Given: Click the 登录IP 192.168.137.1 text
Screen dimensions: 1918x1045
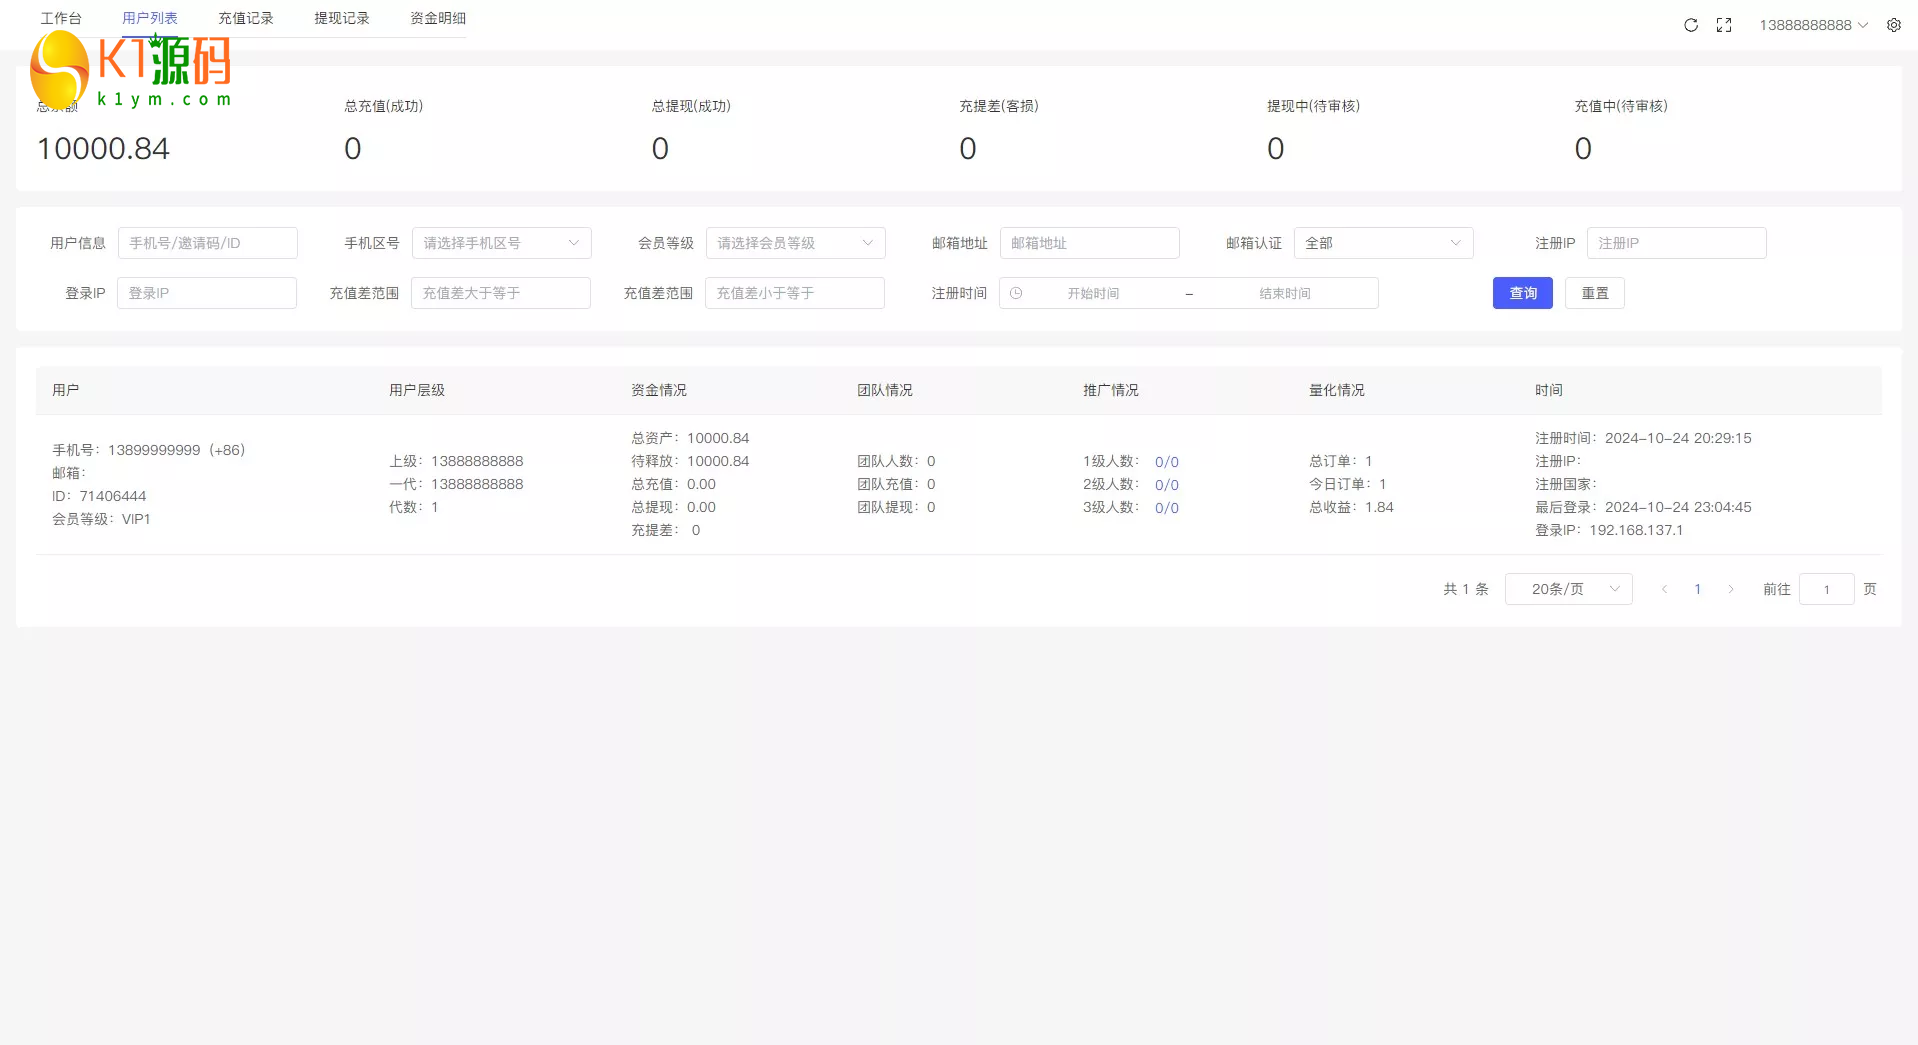Looking at the screenshot, I should coord(1609,530).
